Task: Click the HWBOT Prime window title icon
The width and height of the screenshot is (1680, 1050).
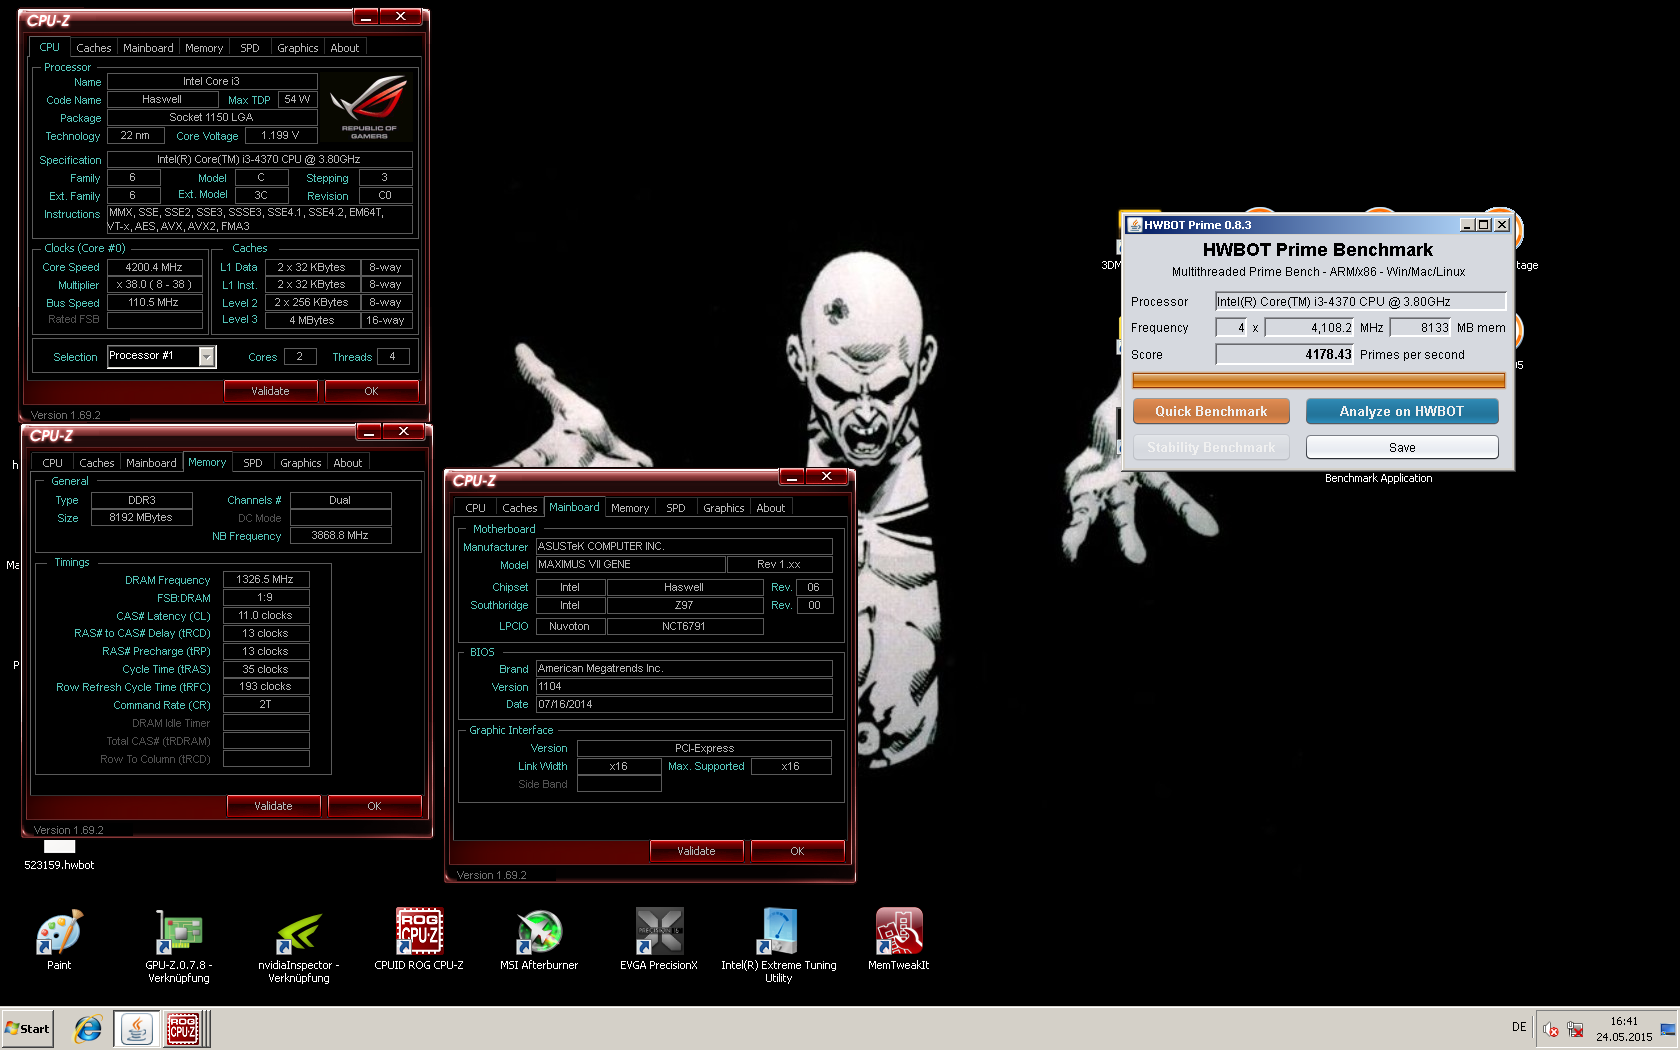Action: point(1135,225)
